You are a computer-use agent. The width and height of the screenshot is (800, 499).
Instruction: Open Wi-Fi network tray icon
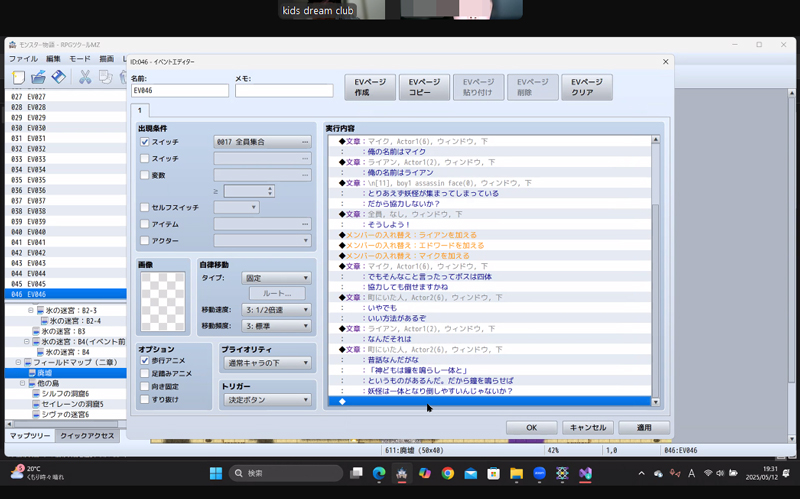(x=708, y=473)
